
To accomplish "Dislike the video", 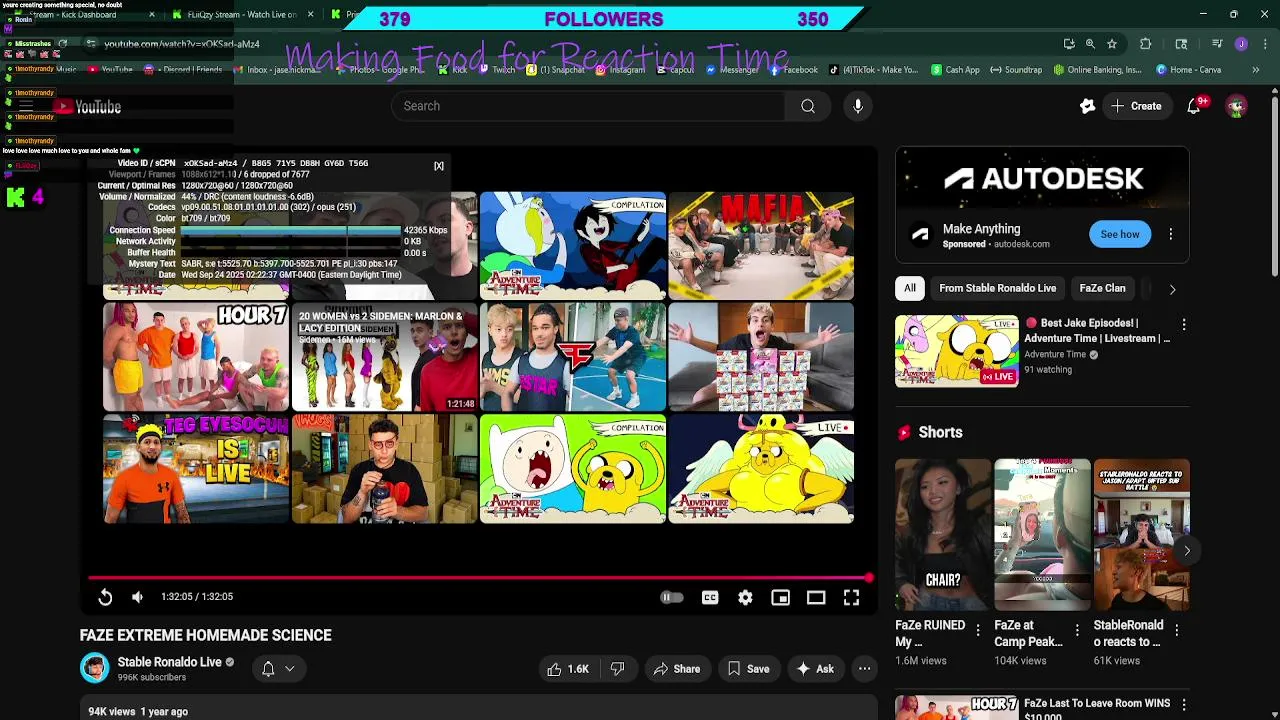I will (x=617, y=669).
